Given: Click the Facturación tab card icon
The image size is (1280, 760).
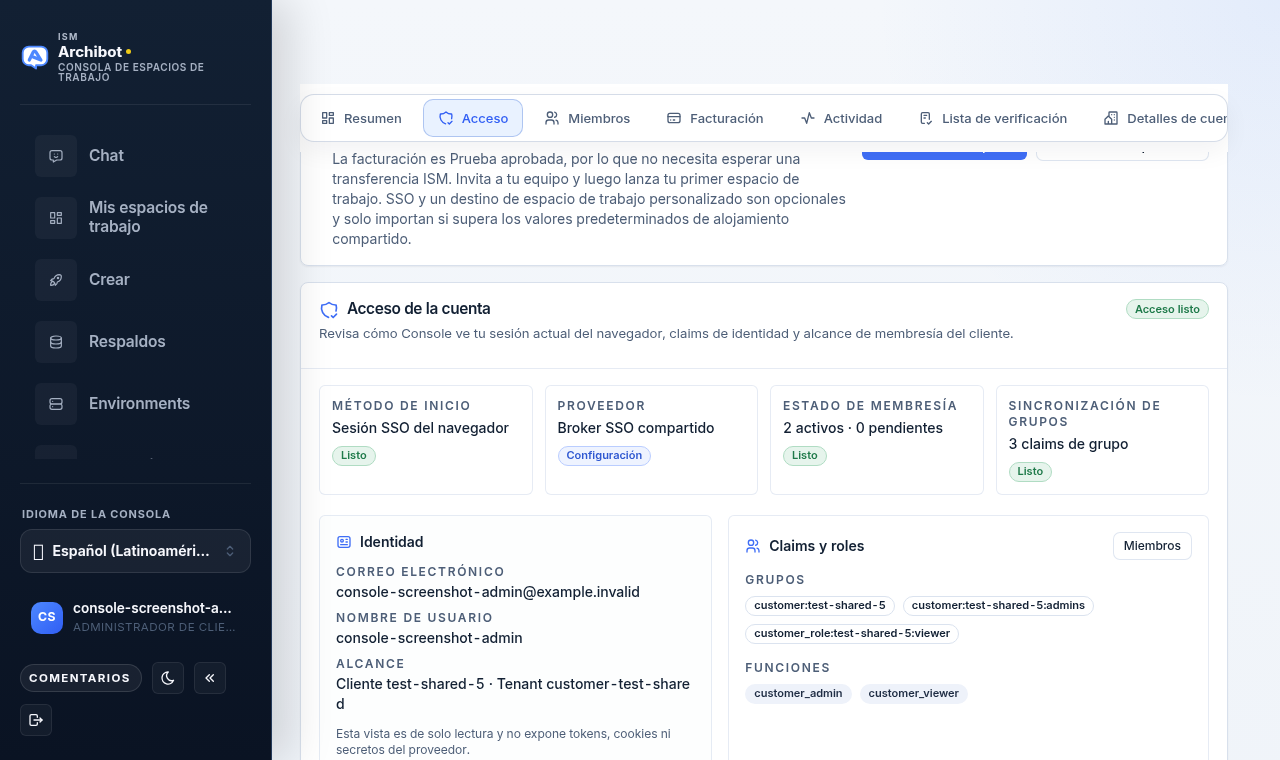Looking at the screenshot, I should [x=674, y=118].
